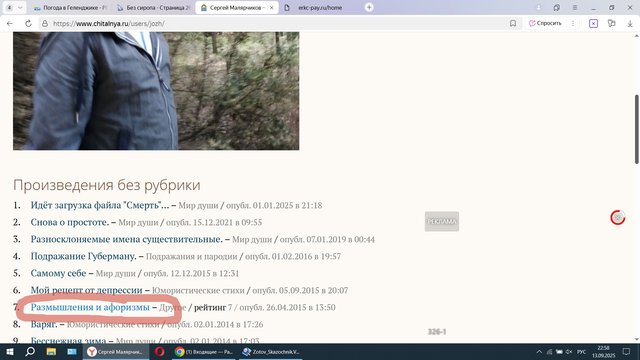This screenshot has height=360, width=640.
Task: Open Windows taskbar search
Action: (x=30, y=351)
